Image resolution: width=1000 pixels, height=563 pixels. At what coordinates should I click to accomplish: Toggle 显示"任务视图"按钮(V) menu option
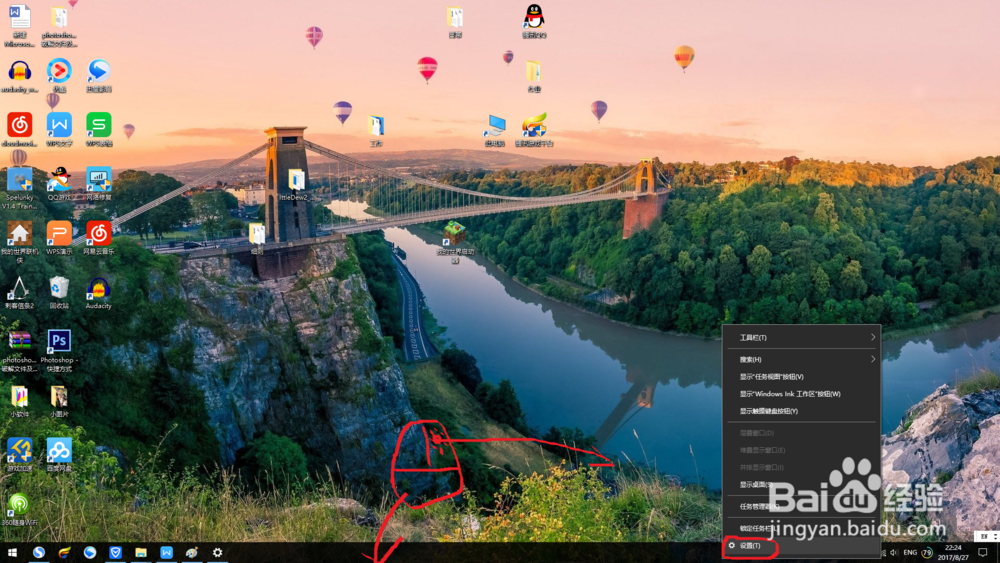tap(801, 376)
